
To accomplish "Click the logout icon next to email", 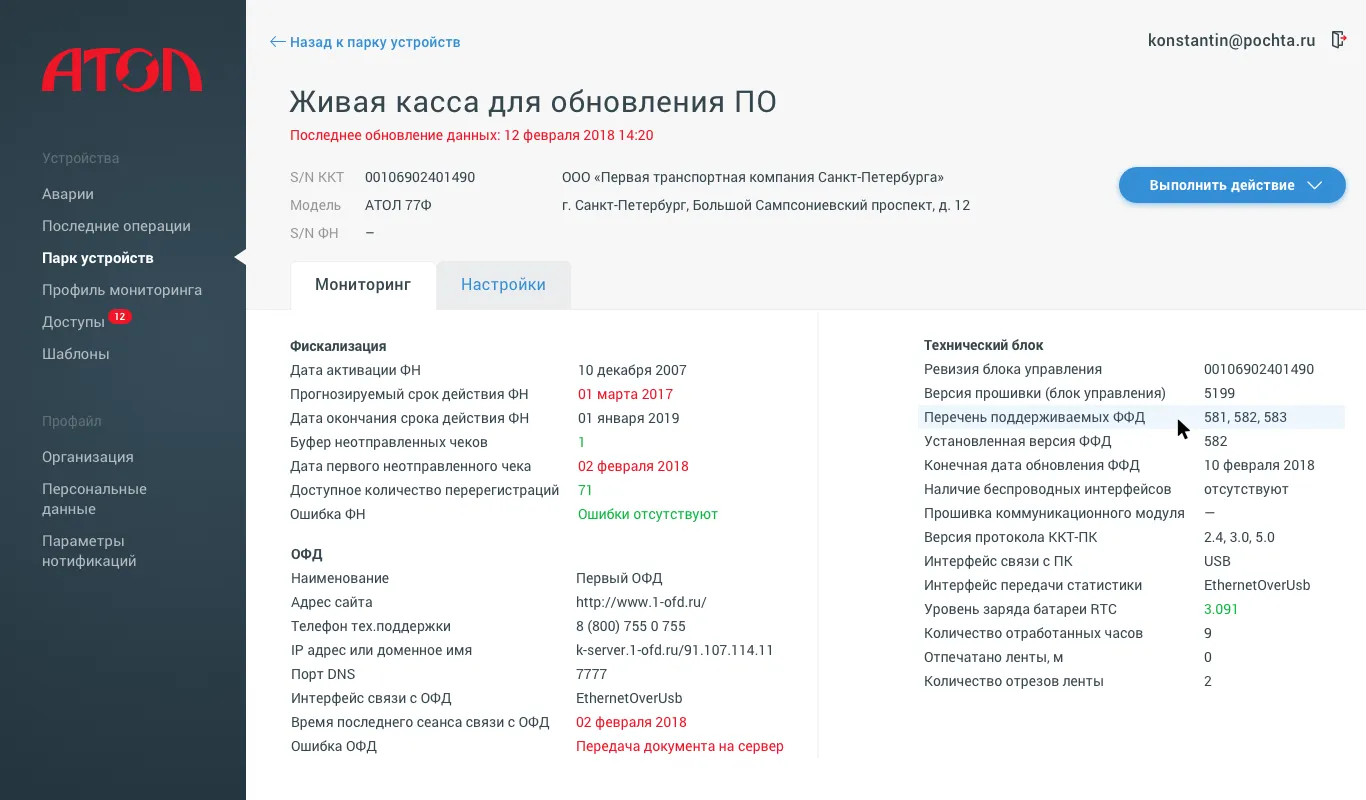I will click(1339, 40).
